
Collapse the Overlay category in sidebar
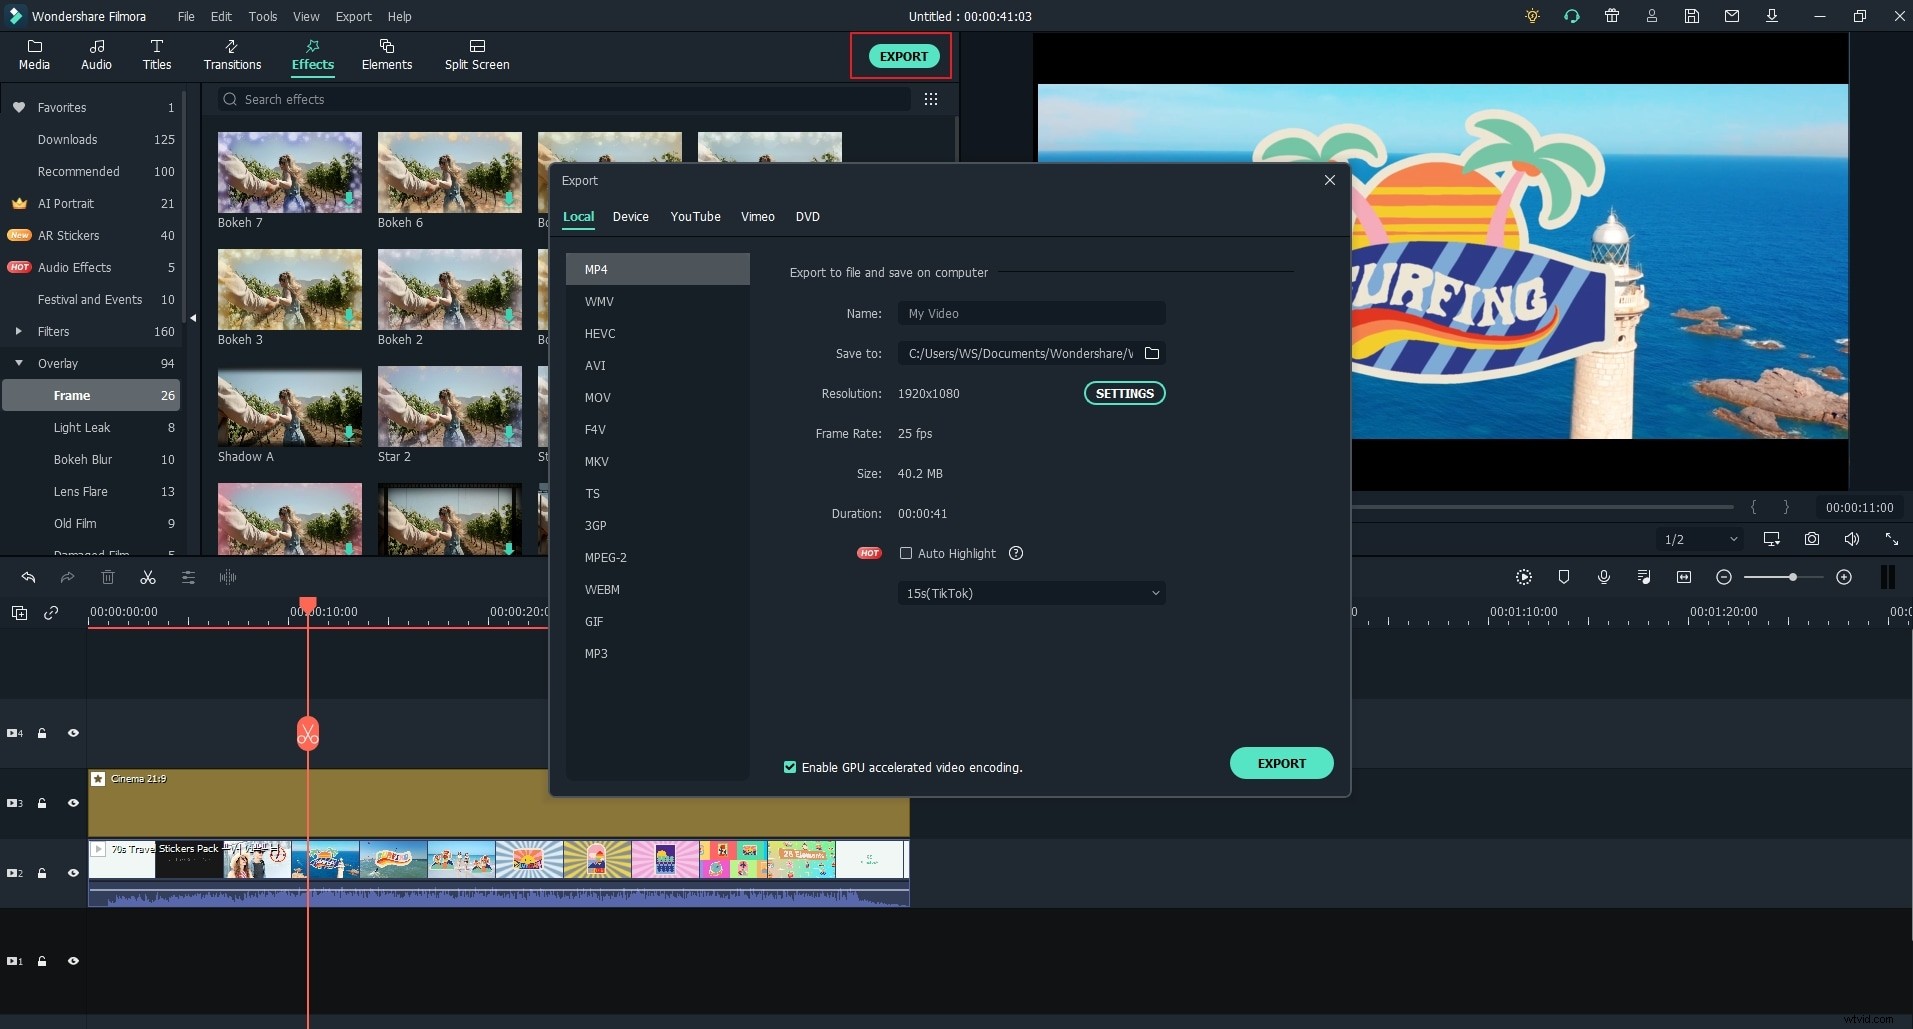point(19,363)
